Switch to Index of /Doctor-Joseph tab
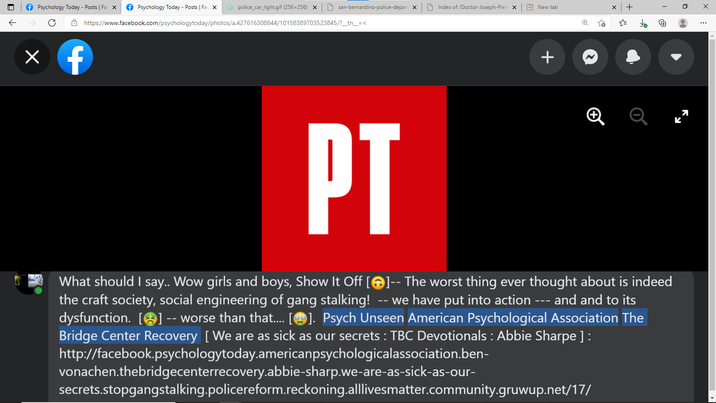The width and height of the screenshot is (716, 403). pos(472,7)
